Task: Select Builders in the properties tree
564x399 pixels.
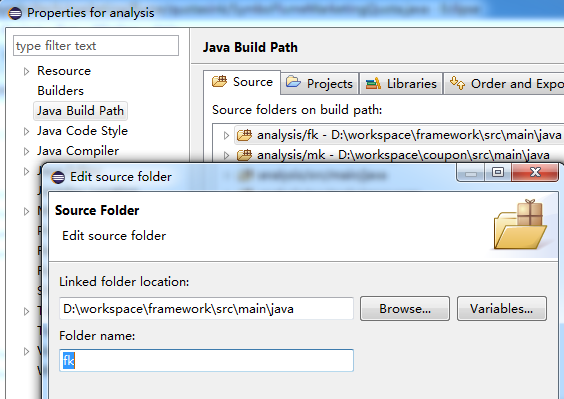Action: 60,91
